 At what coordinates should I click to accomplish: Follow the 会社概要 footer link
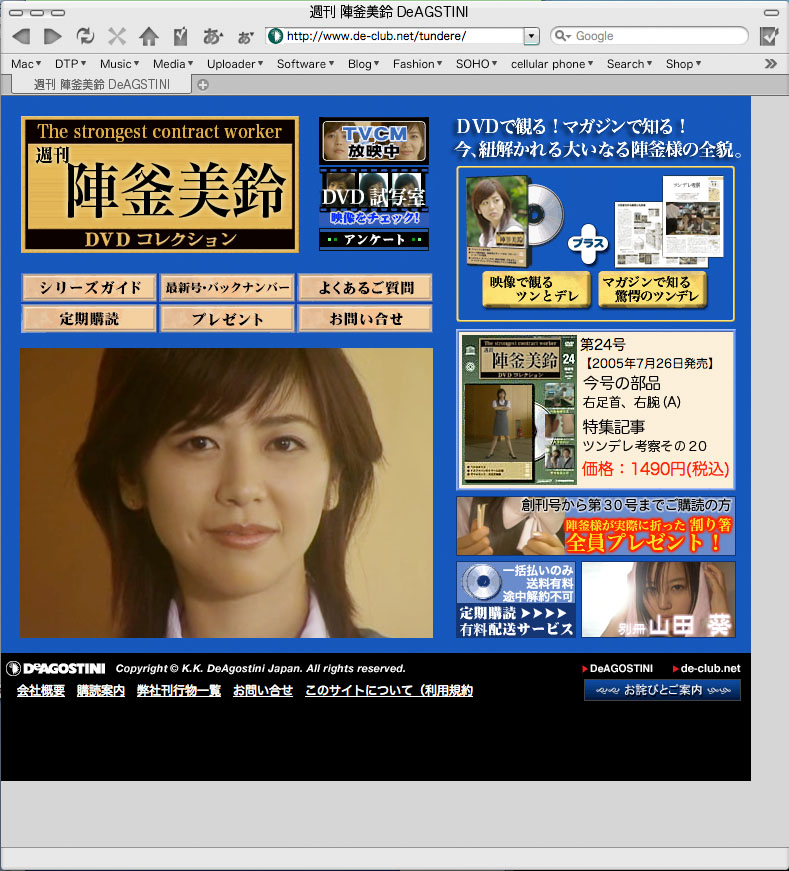41,690
